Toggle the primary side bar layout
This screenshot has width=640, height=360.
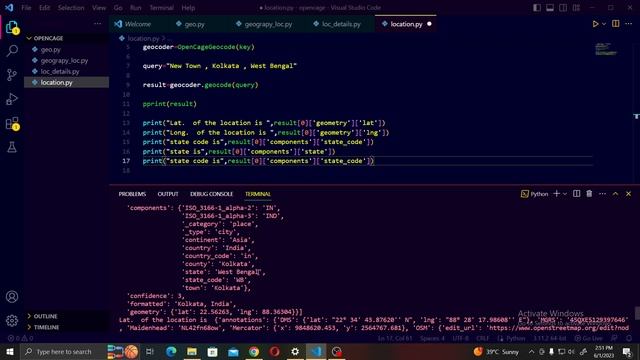pyautogui.click(x=537, y=8)
